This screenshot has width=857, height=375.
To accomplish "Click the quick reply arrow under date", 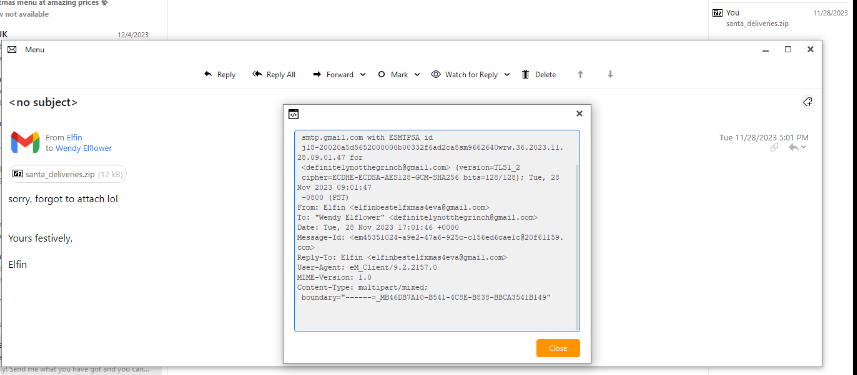I will coord(793,148).
